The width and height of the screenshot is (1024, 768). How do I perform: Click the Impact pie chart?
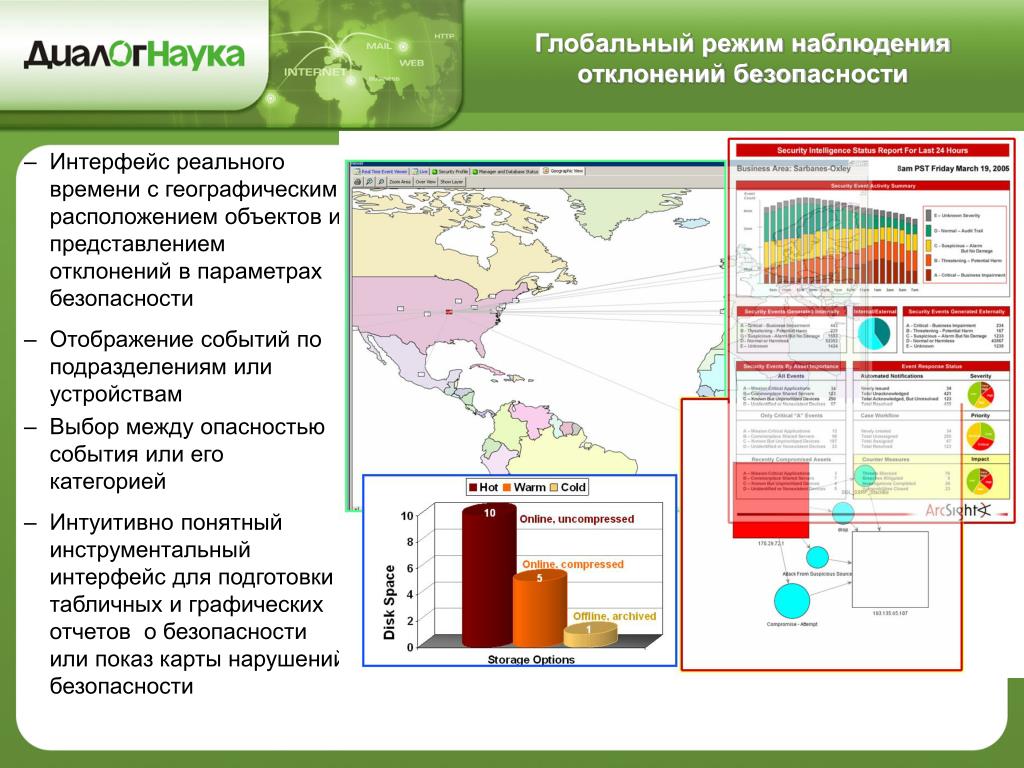tap(980, 481)
